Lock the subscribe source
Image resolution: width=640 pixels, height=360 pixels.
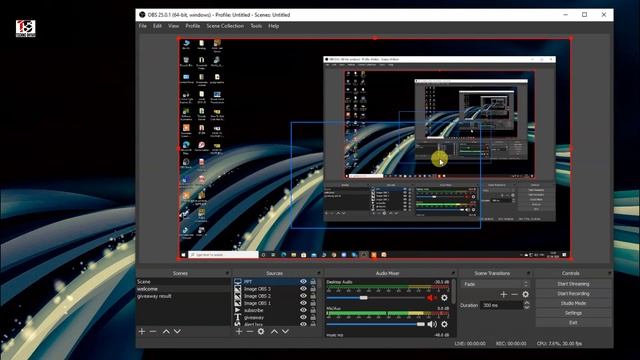click(313, 310)
